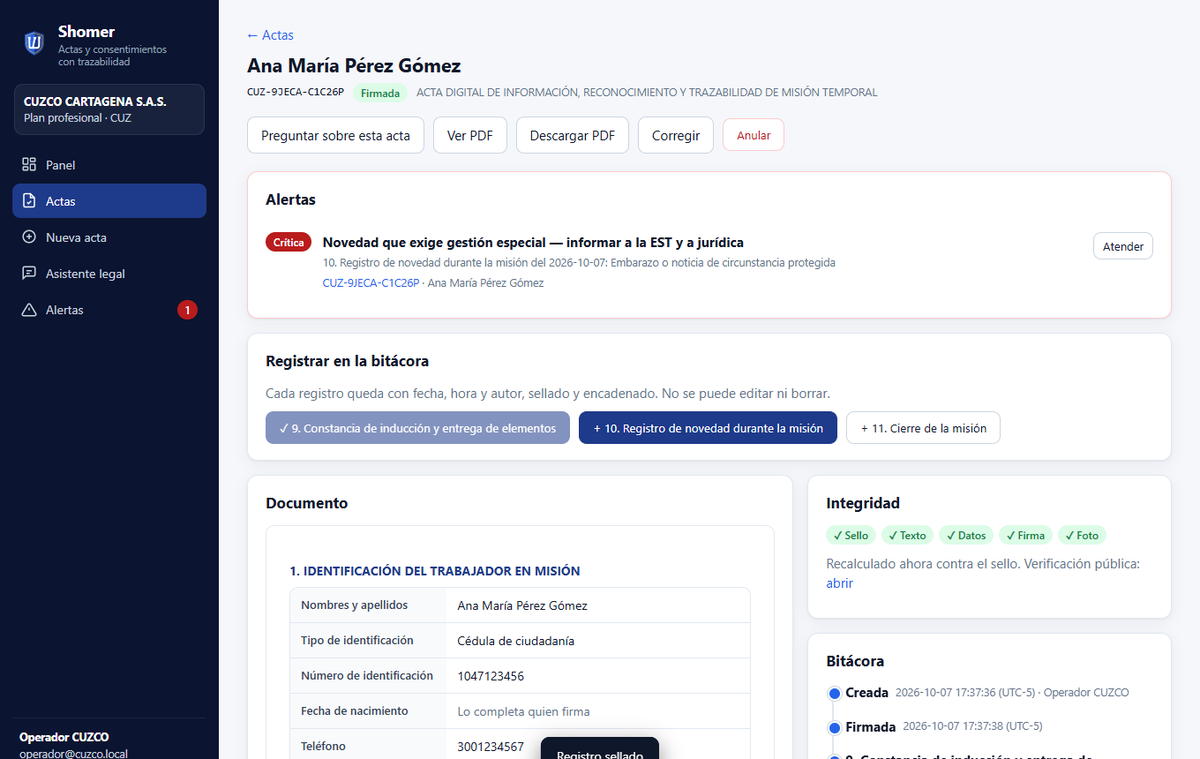Screen dimensions: 1200x759
Task: Click the red alert count badge
Action: coord(187,310)
